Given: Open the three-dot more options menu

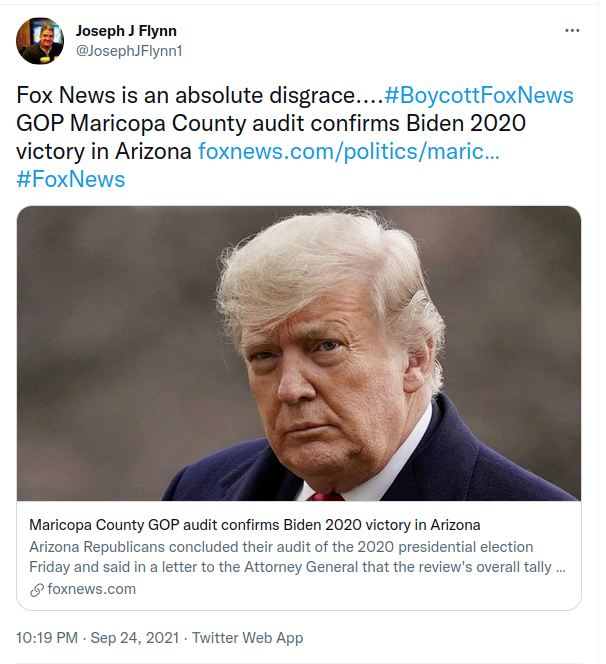Looking at the screenshot, I should click(x=572, y=30).
